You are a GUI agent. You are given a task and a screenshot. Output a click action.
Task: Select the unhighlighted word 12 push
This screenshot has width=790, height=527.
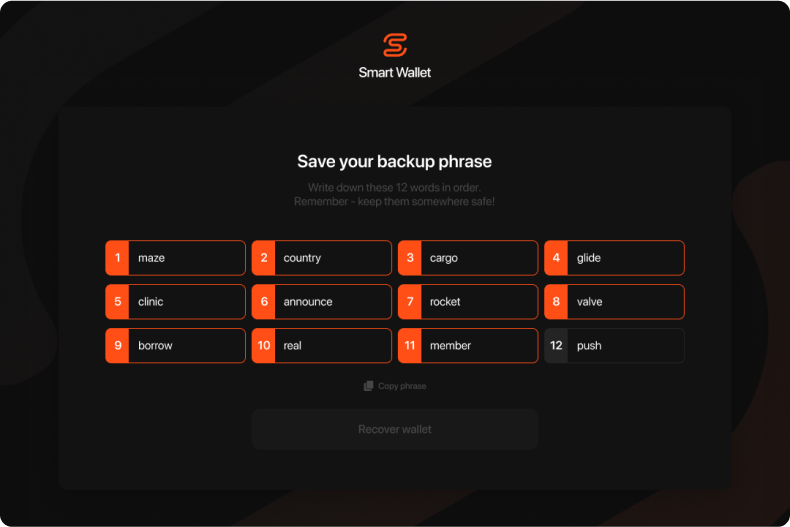point(614,346)
